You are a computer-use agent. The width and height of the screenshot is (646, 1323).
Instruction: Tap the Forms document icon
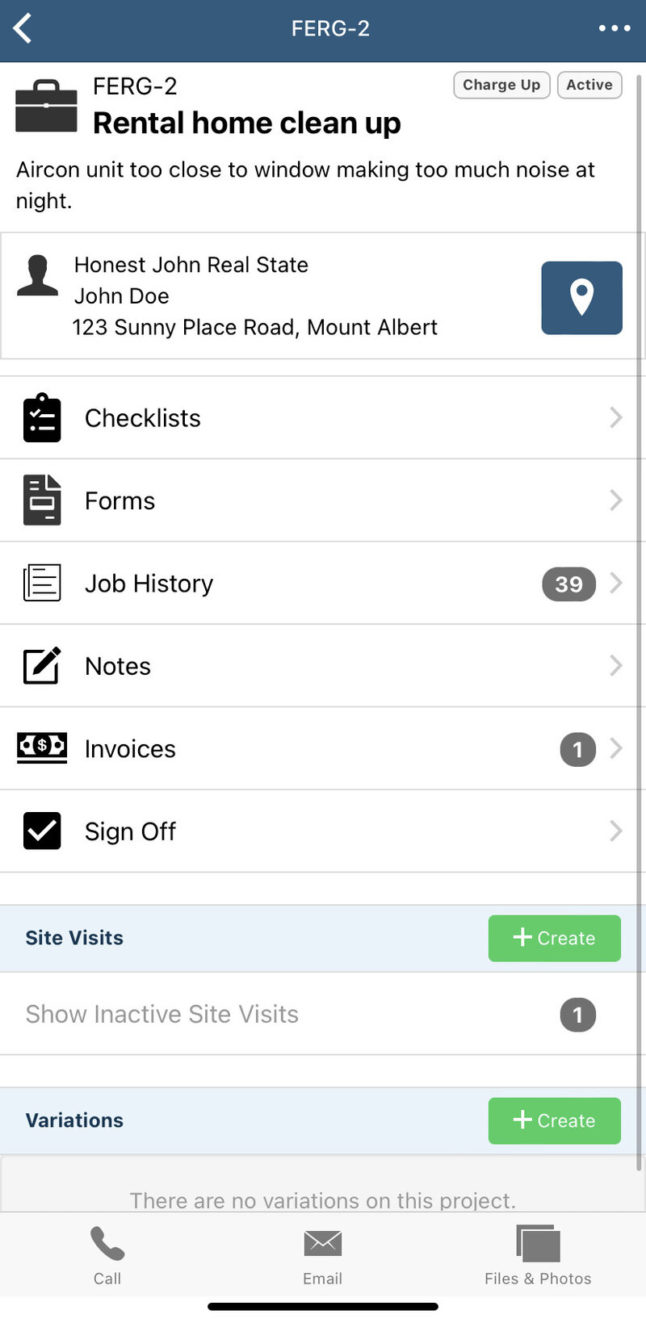[x=42, y=500]
